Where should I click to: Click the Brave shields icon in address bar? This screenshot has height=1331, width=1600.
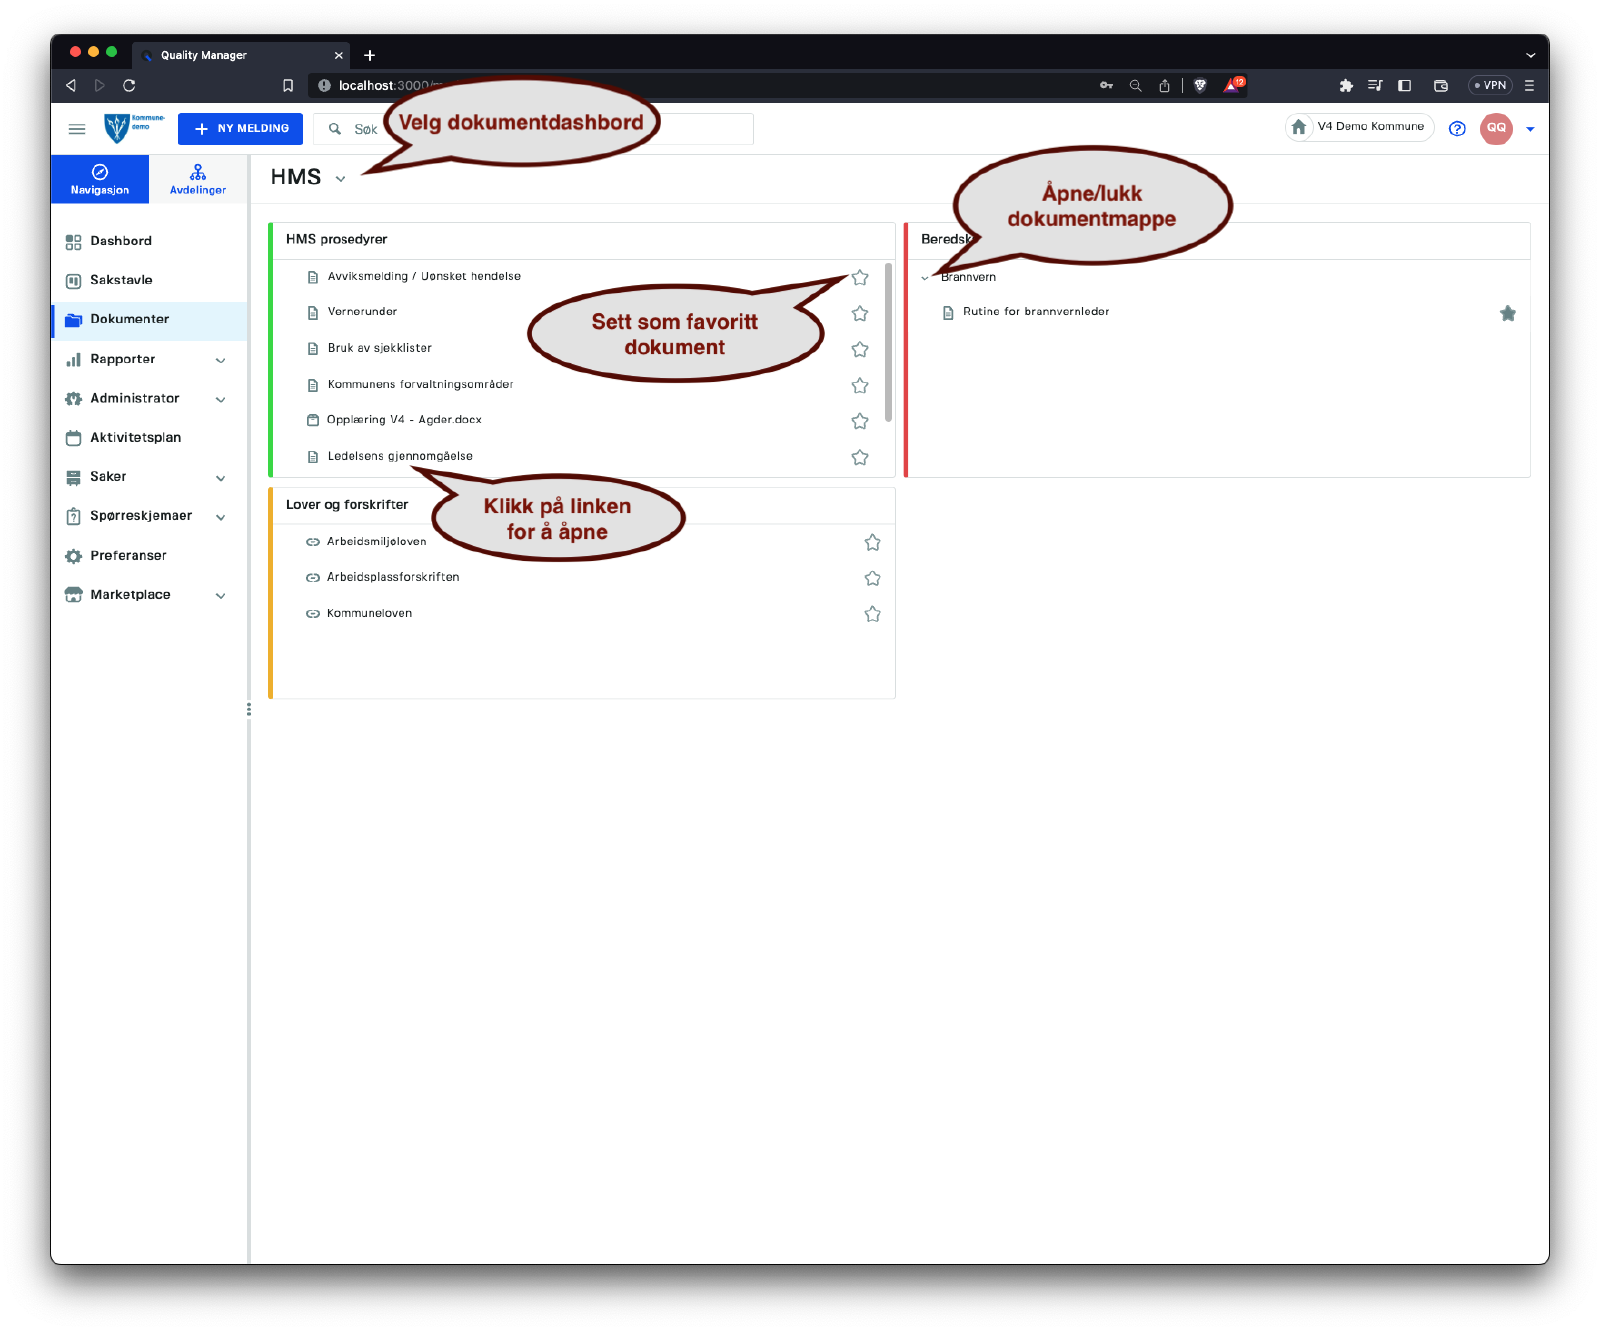coord(1200,86)
